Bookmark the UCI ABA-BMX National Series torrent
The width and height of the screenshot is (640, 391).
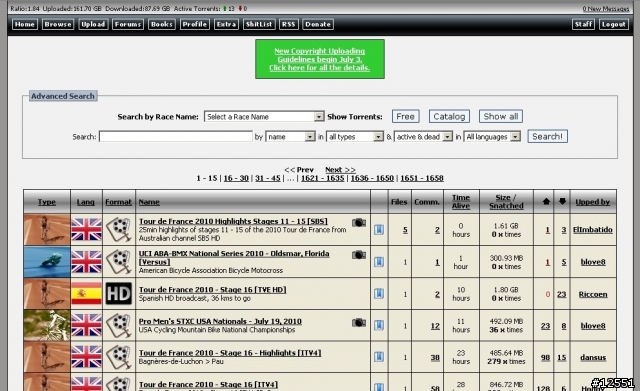[379, 262]
